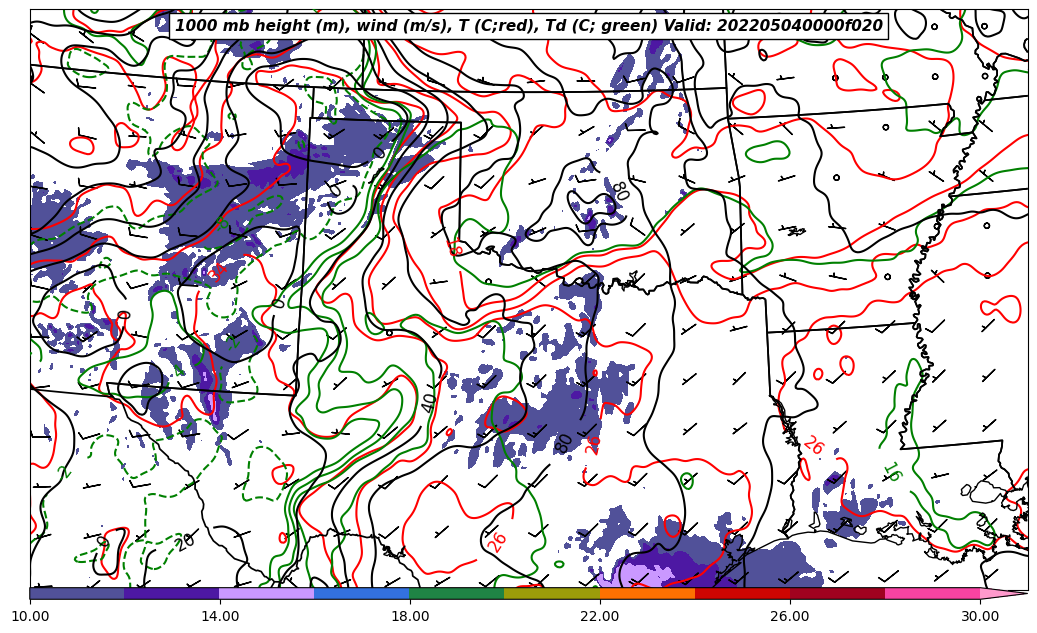
Task: Click the 30.00 colorbar tick label
Action: pos(980,616)
